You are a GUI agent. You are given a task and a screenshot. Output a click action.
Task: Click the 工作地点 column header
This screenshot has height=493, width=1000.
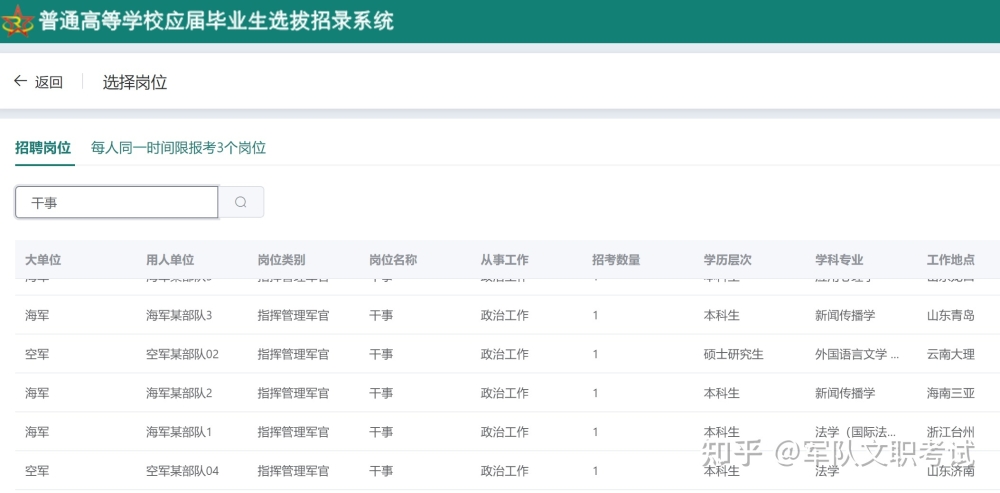click(951, 260)
